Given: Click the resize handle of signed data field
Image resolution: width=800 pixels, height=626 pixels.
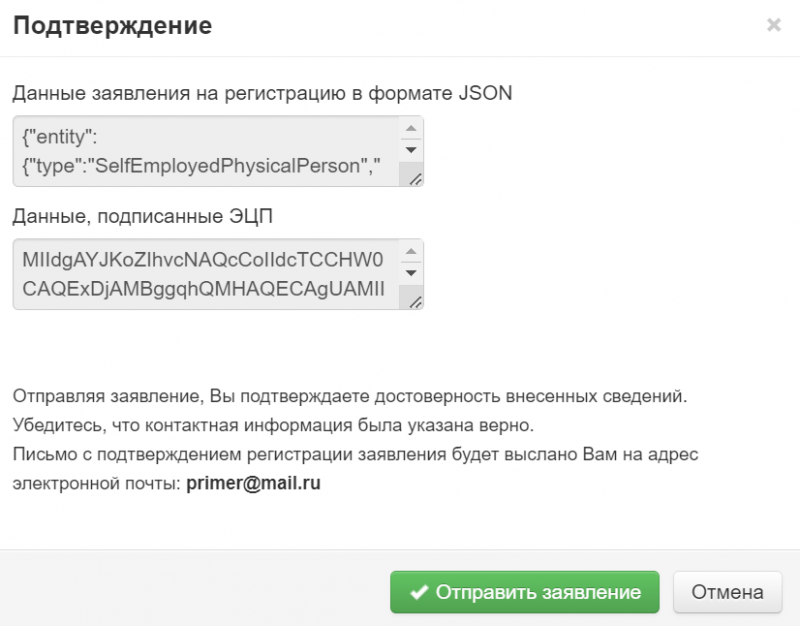Looking at the screenshot, I should click(414, 301).
